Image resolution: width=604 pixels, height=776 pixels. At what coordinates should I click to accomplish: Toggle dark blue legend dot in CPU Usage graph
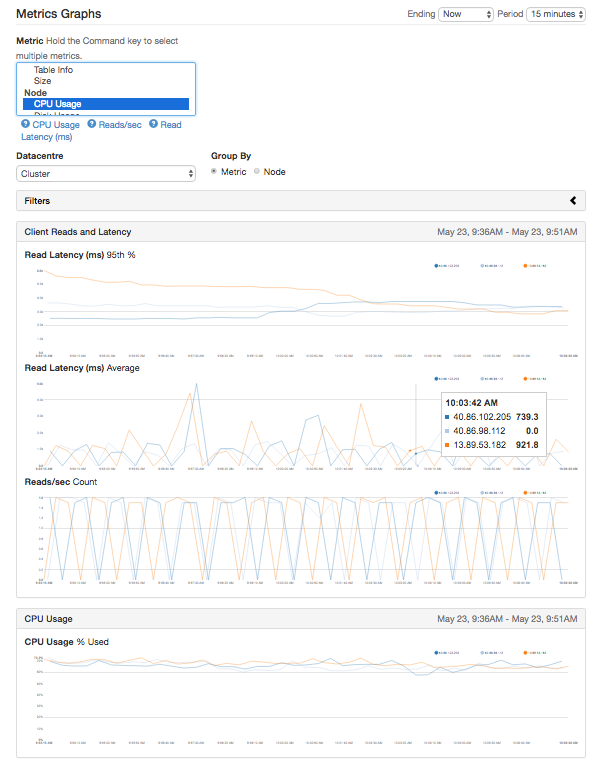pyautogui.click(x=436, y=653)
